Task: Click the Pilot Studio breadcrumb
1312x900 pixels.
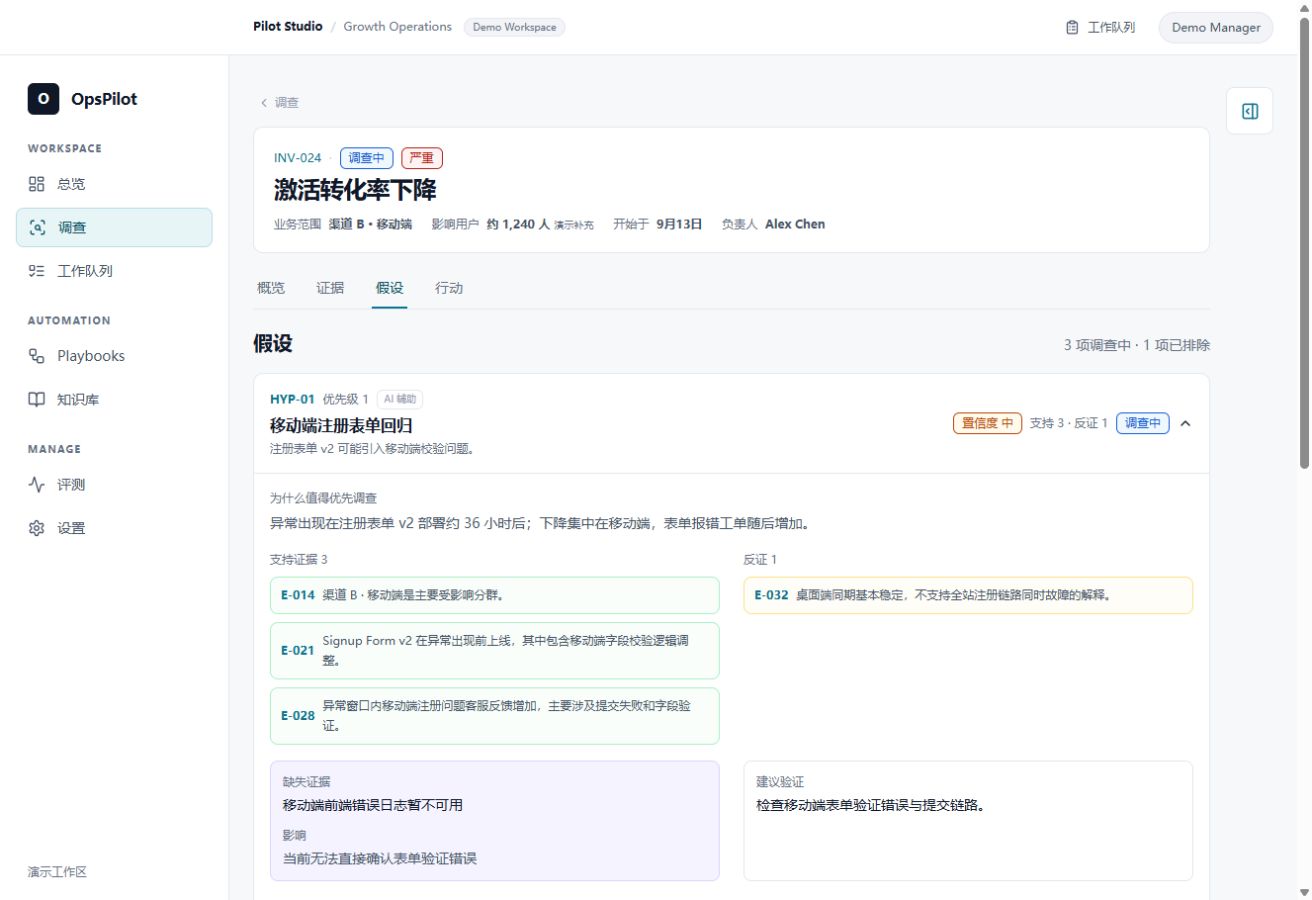Action: pyautogui.click(x=288, y=27)
